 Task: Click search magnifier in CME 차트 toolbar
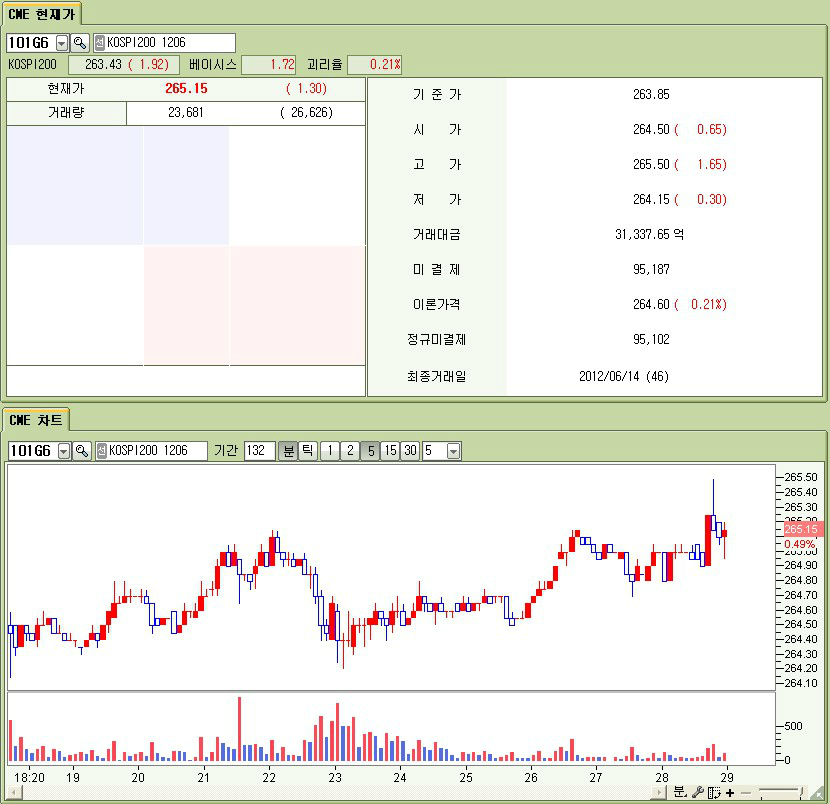coord(82,451)
